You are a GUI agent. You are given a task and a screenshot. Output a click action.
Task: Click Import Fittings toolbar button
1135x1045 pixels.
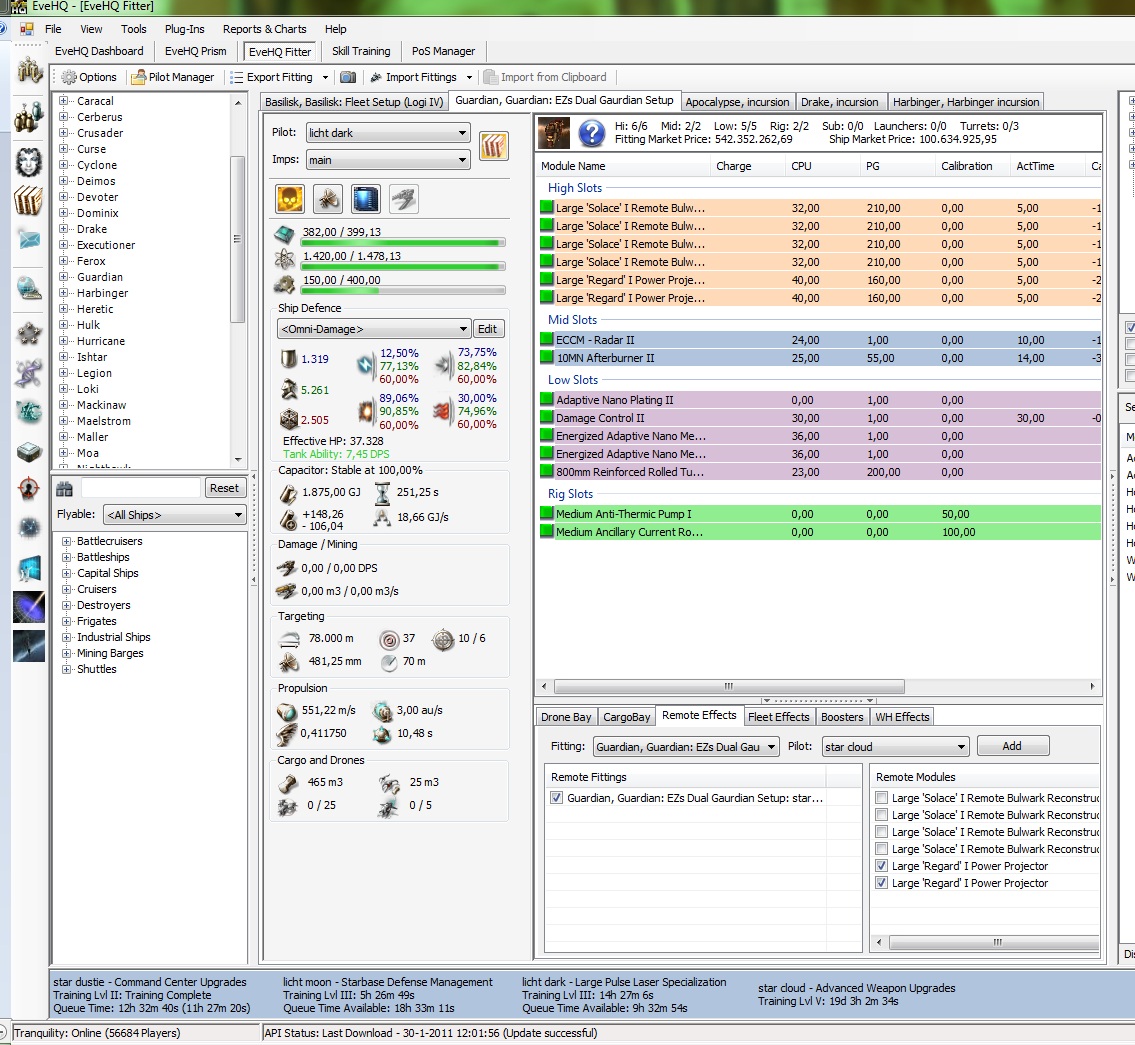point(413,77)
